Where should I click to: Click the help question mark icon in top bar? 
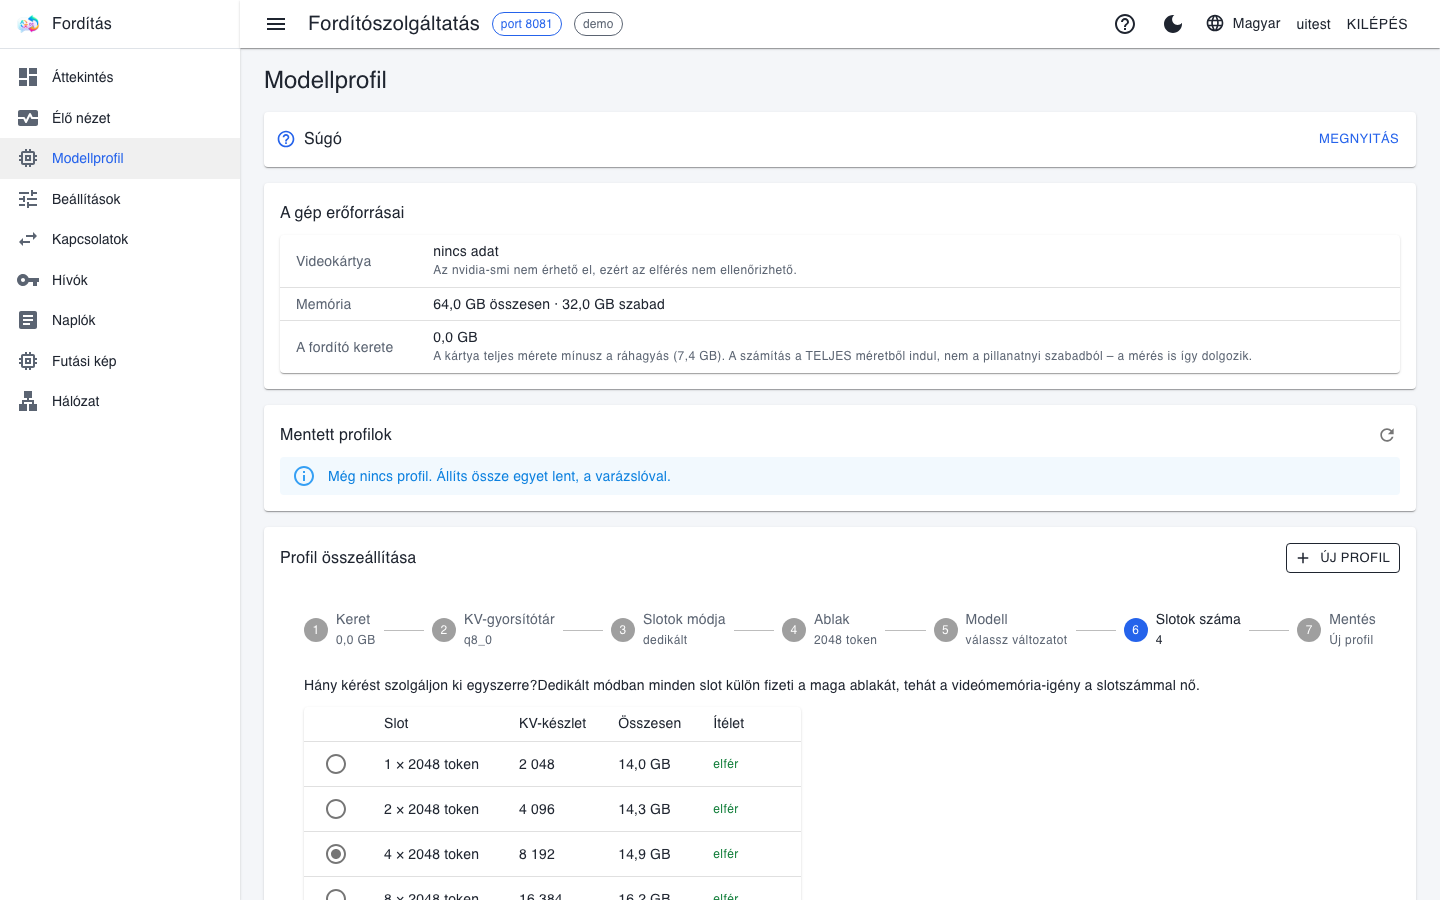point(1125,24)
